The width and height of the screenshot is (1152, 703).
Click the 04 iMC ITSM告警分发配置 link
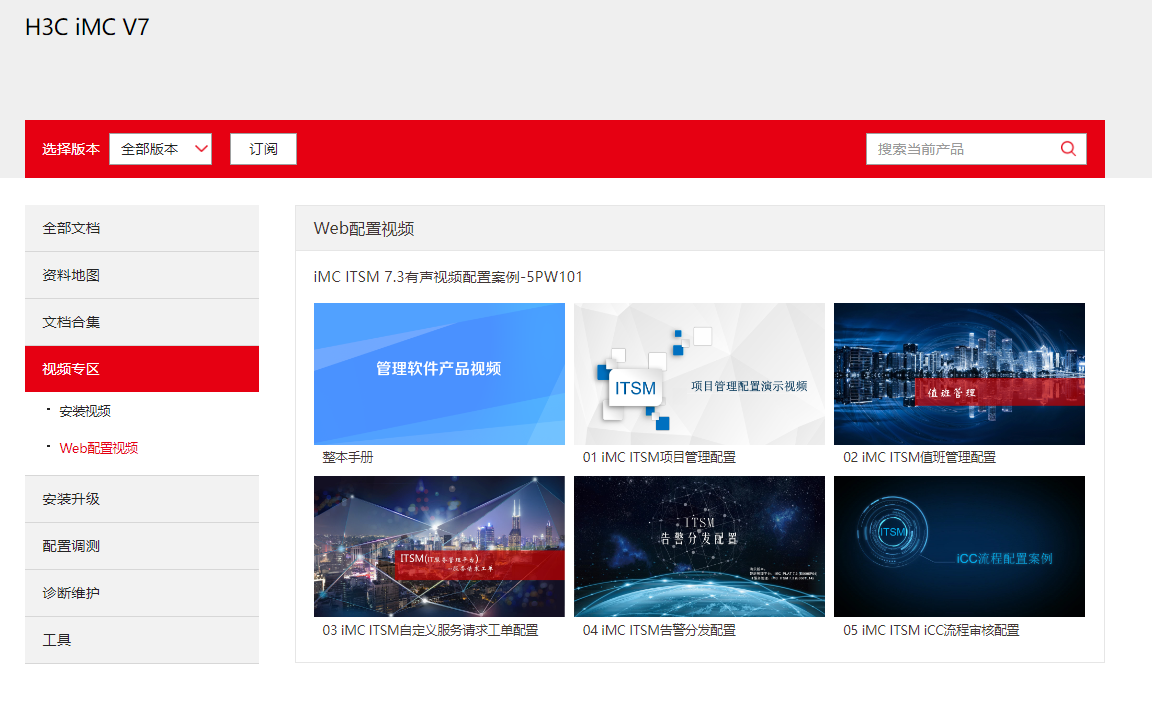coord(659,630)
